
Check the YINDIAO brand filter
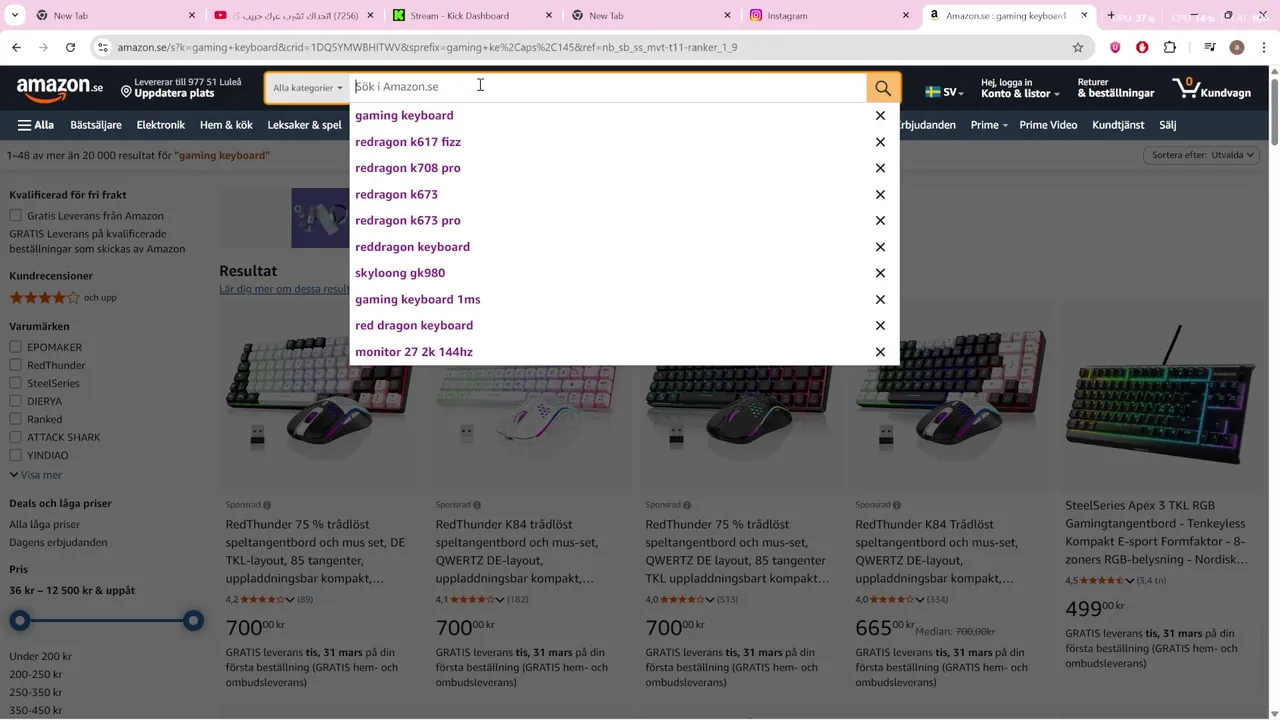tap(15, 455)
